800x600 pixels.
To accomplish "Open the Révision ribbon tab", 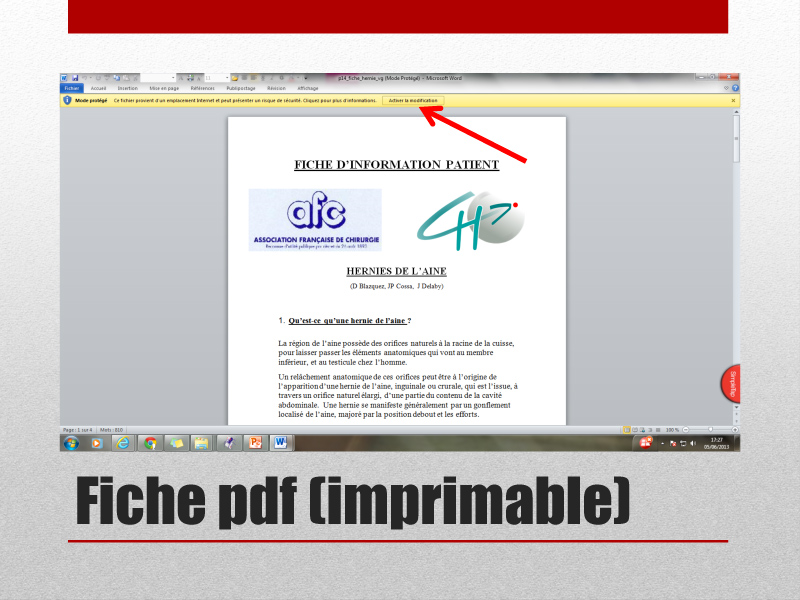I will point(276,88).
